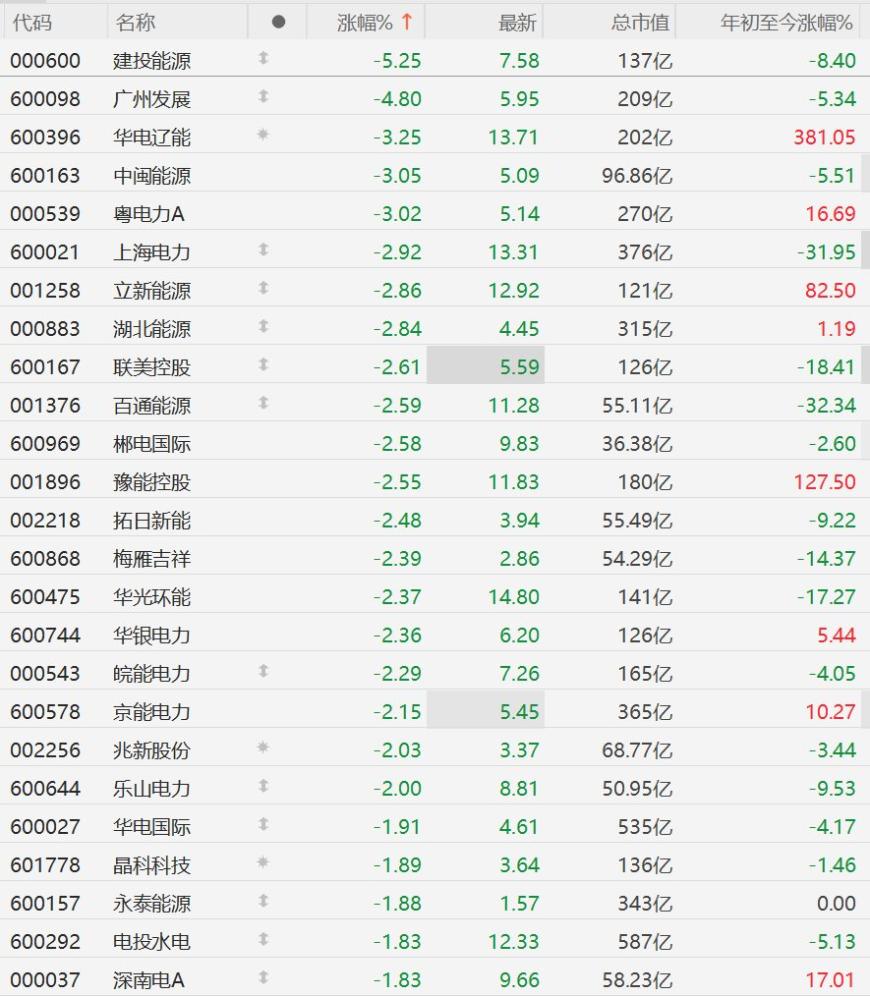Click year-to-date value 16.69 of 粤电力A
This screenshot has width=870, height=996.
click(x=830, y=214)
